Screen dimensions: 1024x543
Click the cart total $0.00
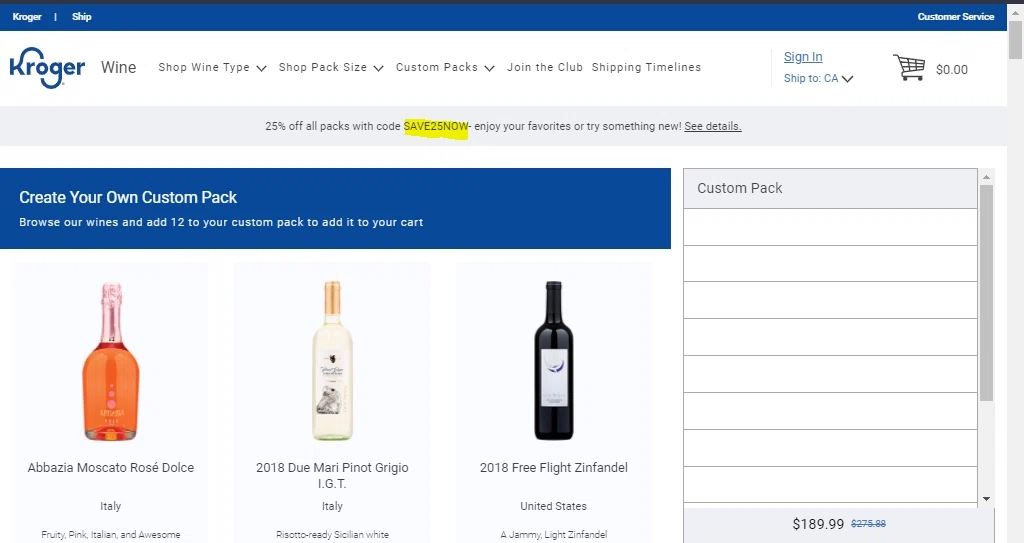coord(952,70)
